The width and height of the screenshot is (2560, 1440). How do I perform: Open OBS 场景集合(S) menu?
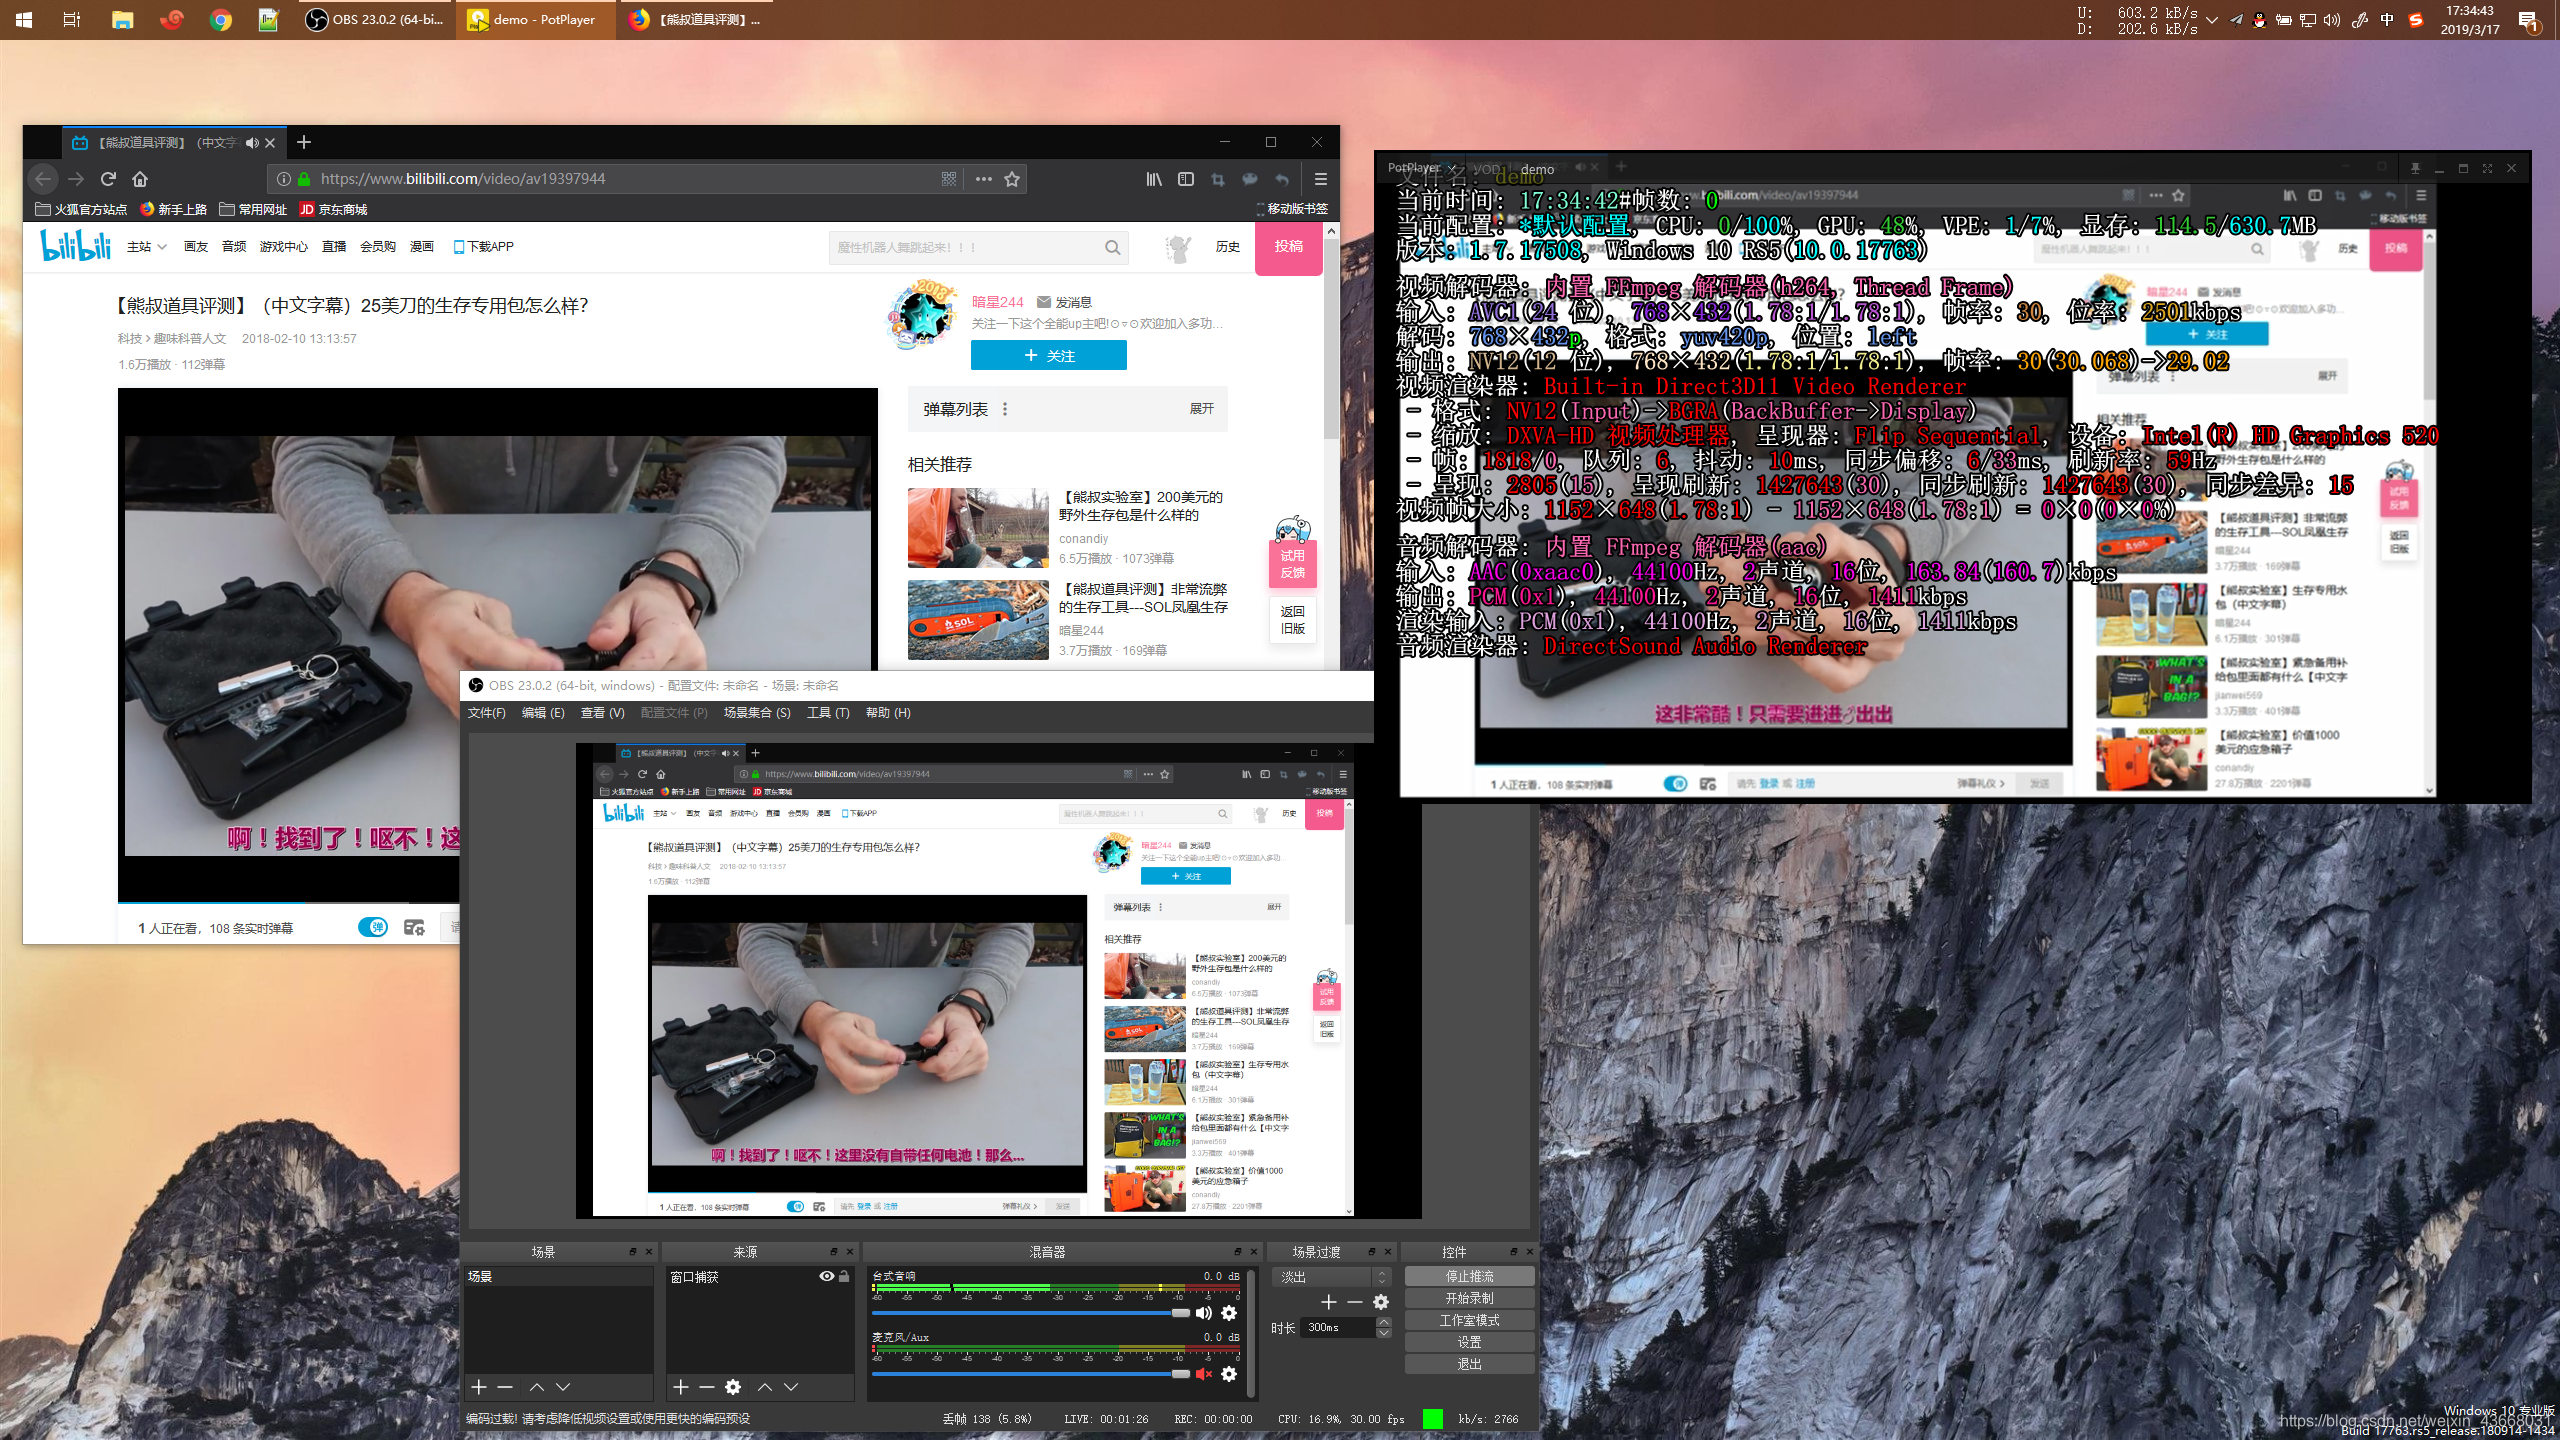757,713
